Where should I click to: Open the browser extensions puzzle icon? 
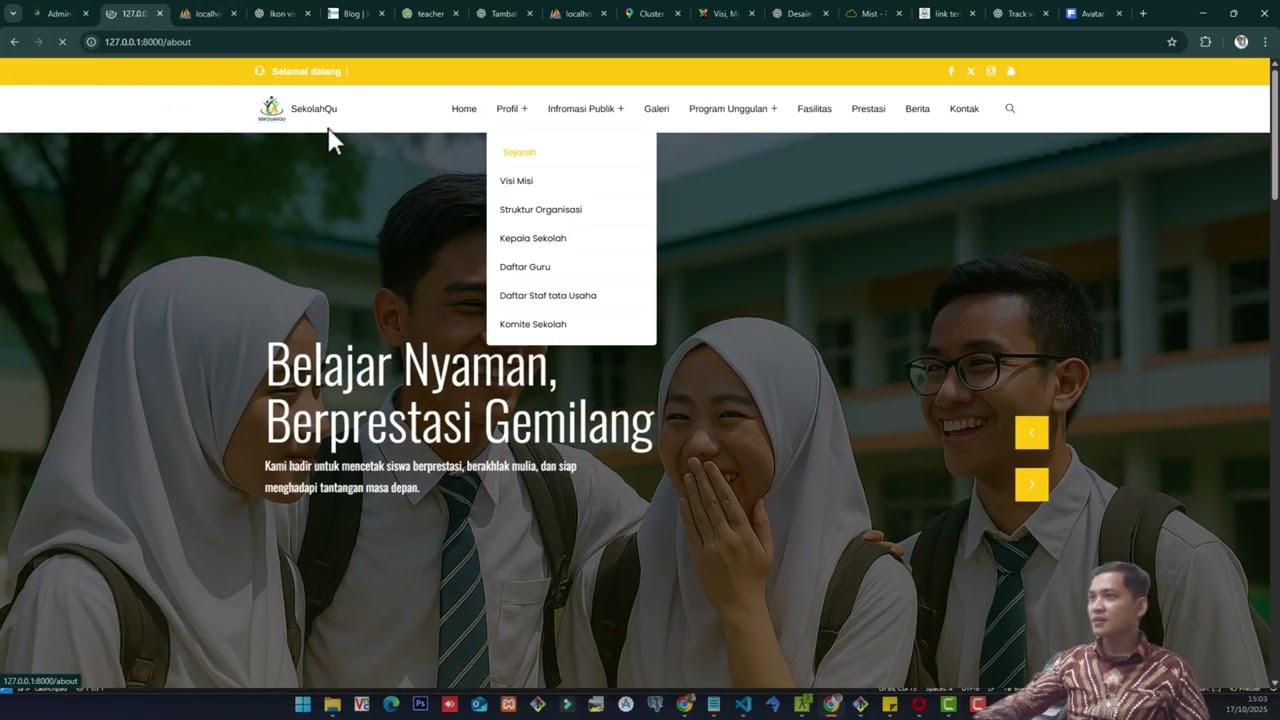point(1205,42)
